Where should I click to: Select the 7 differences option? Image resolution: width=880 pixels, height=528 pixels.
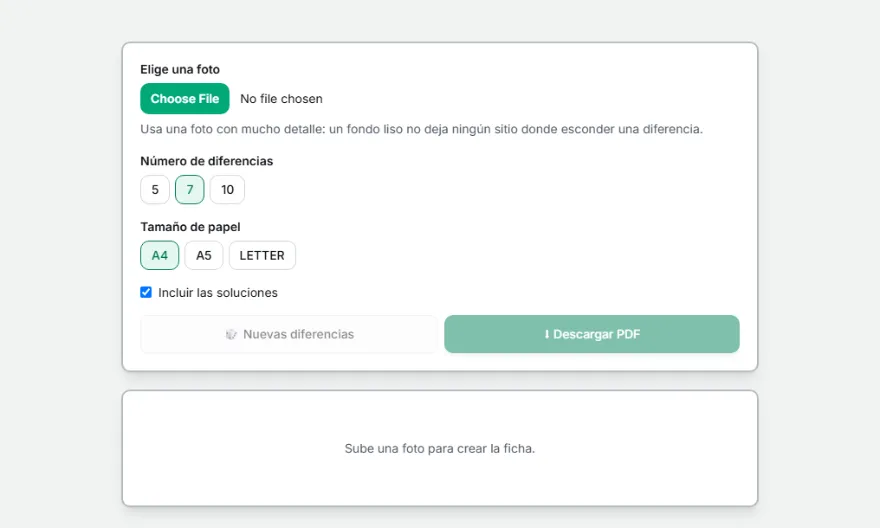click(x=190, y=190)
